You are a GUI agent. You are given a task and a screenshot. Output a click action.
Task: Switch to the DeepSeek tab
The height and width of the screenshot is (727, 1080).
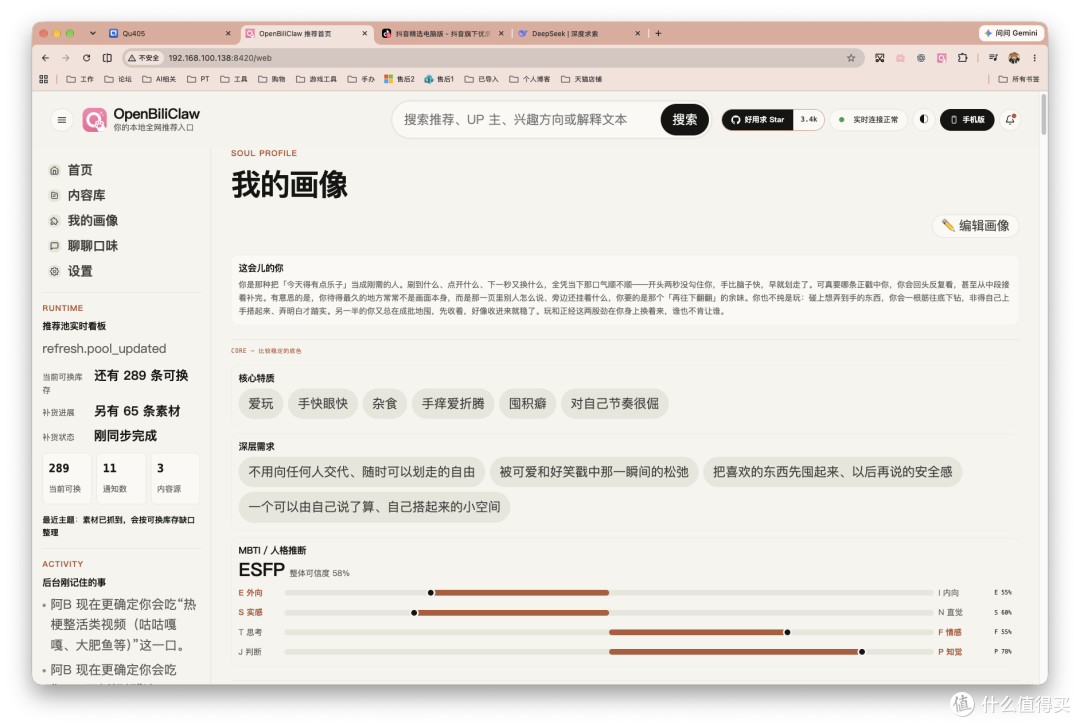click(x=580, y=33)
